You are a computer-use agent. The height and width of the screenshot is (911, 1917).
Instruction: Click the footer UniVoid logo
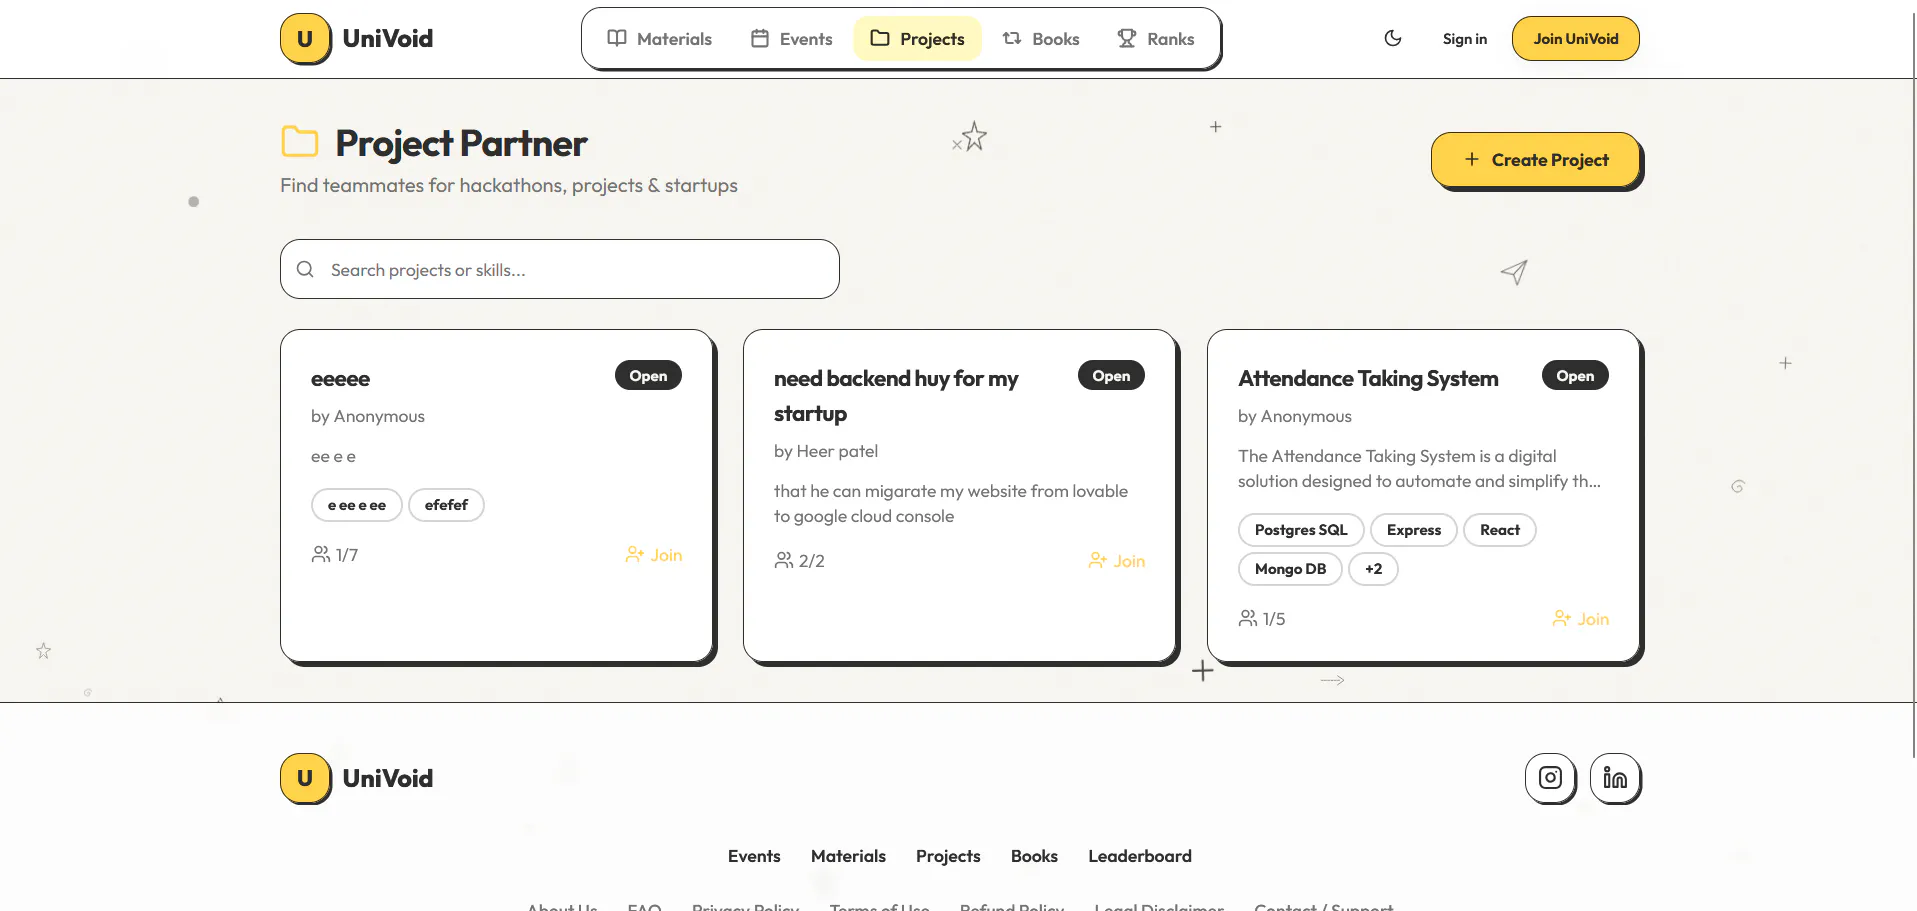[x=357, y=779]
